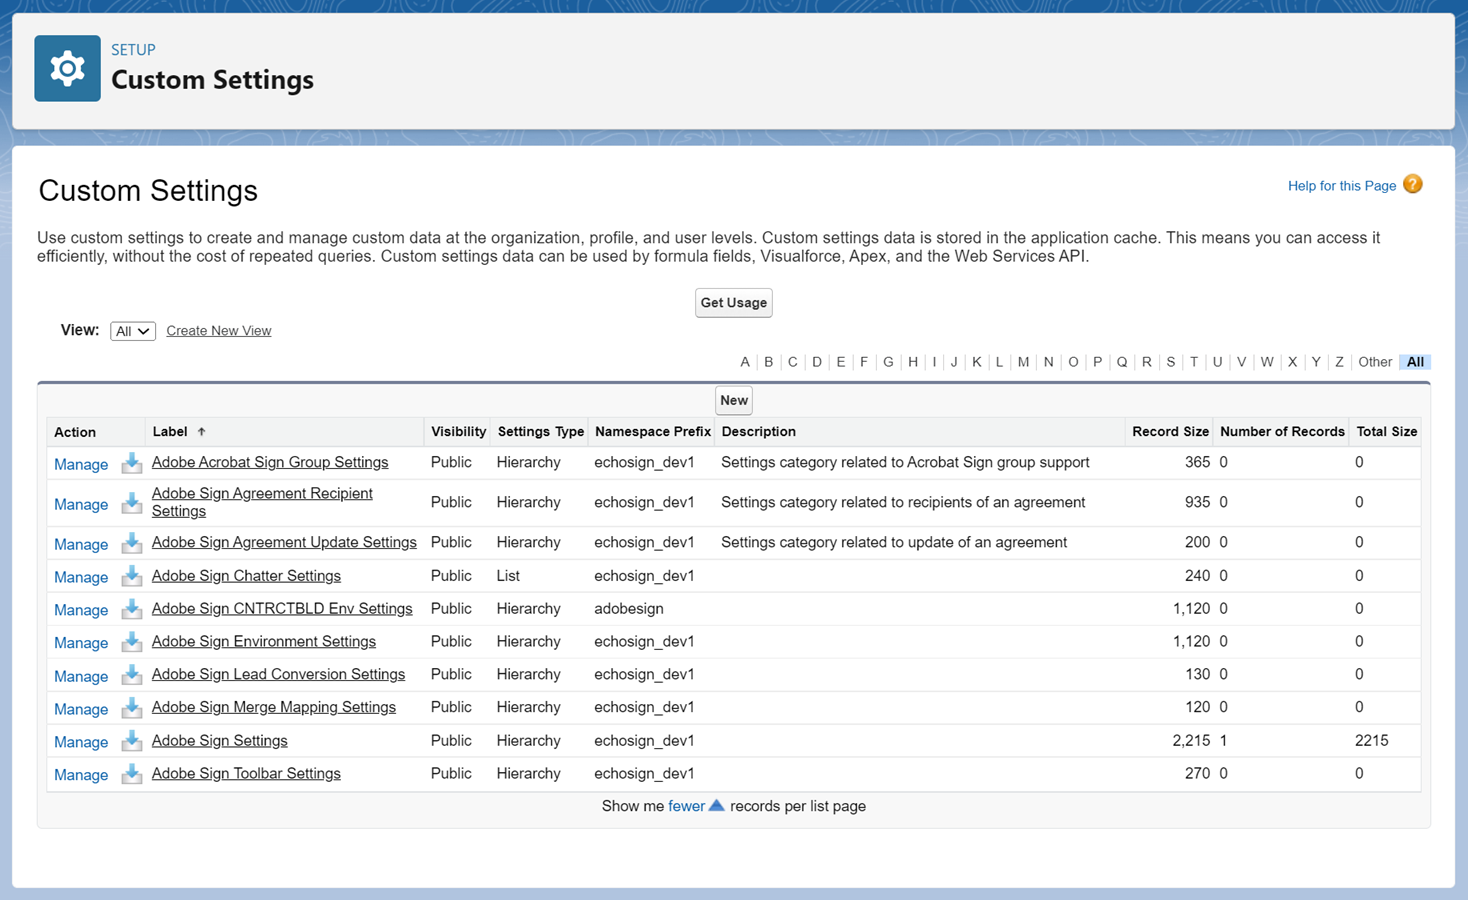
Task: Click Manage for Adobe Sign Settings
Action: [x=80, y=742]
